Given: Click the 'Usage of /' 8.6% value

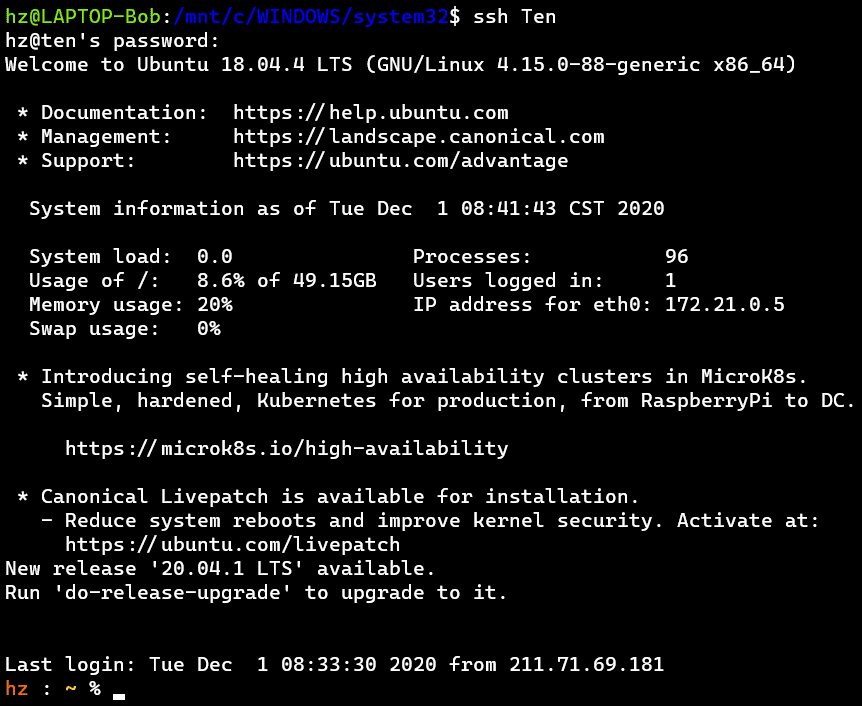Looking at the screenshot, I should (220, 280).
